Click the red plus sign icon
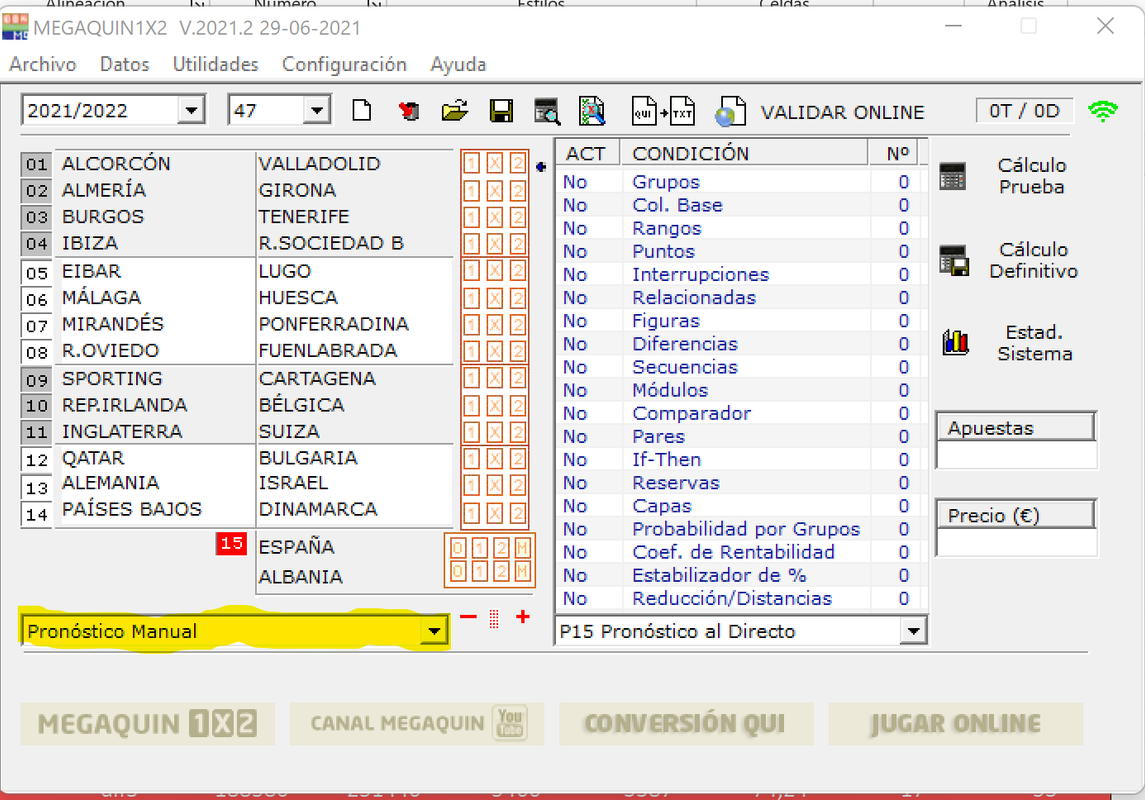Screen dimensions: 1145x800 (522, 617)
